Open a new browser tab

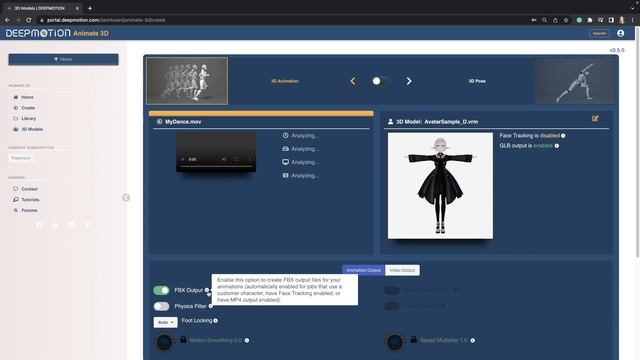pyautogui.click(x=90, y=8)
